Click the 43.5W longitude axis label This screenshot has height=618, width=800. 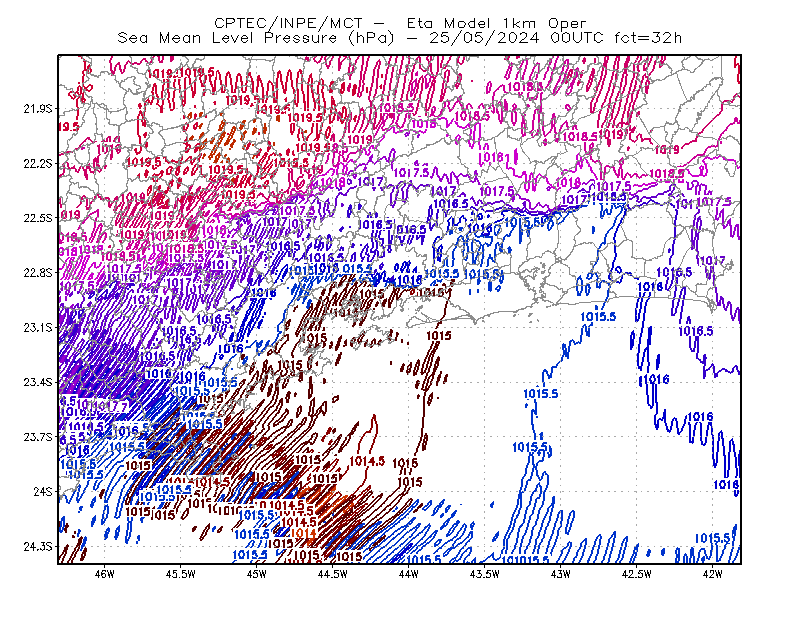[484, 574]
